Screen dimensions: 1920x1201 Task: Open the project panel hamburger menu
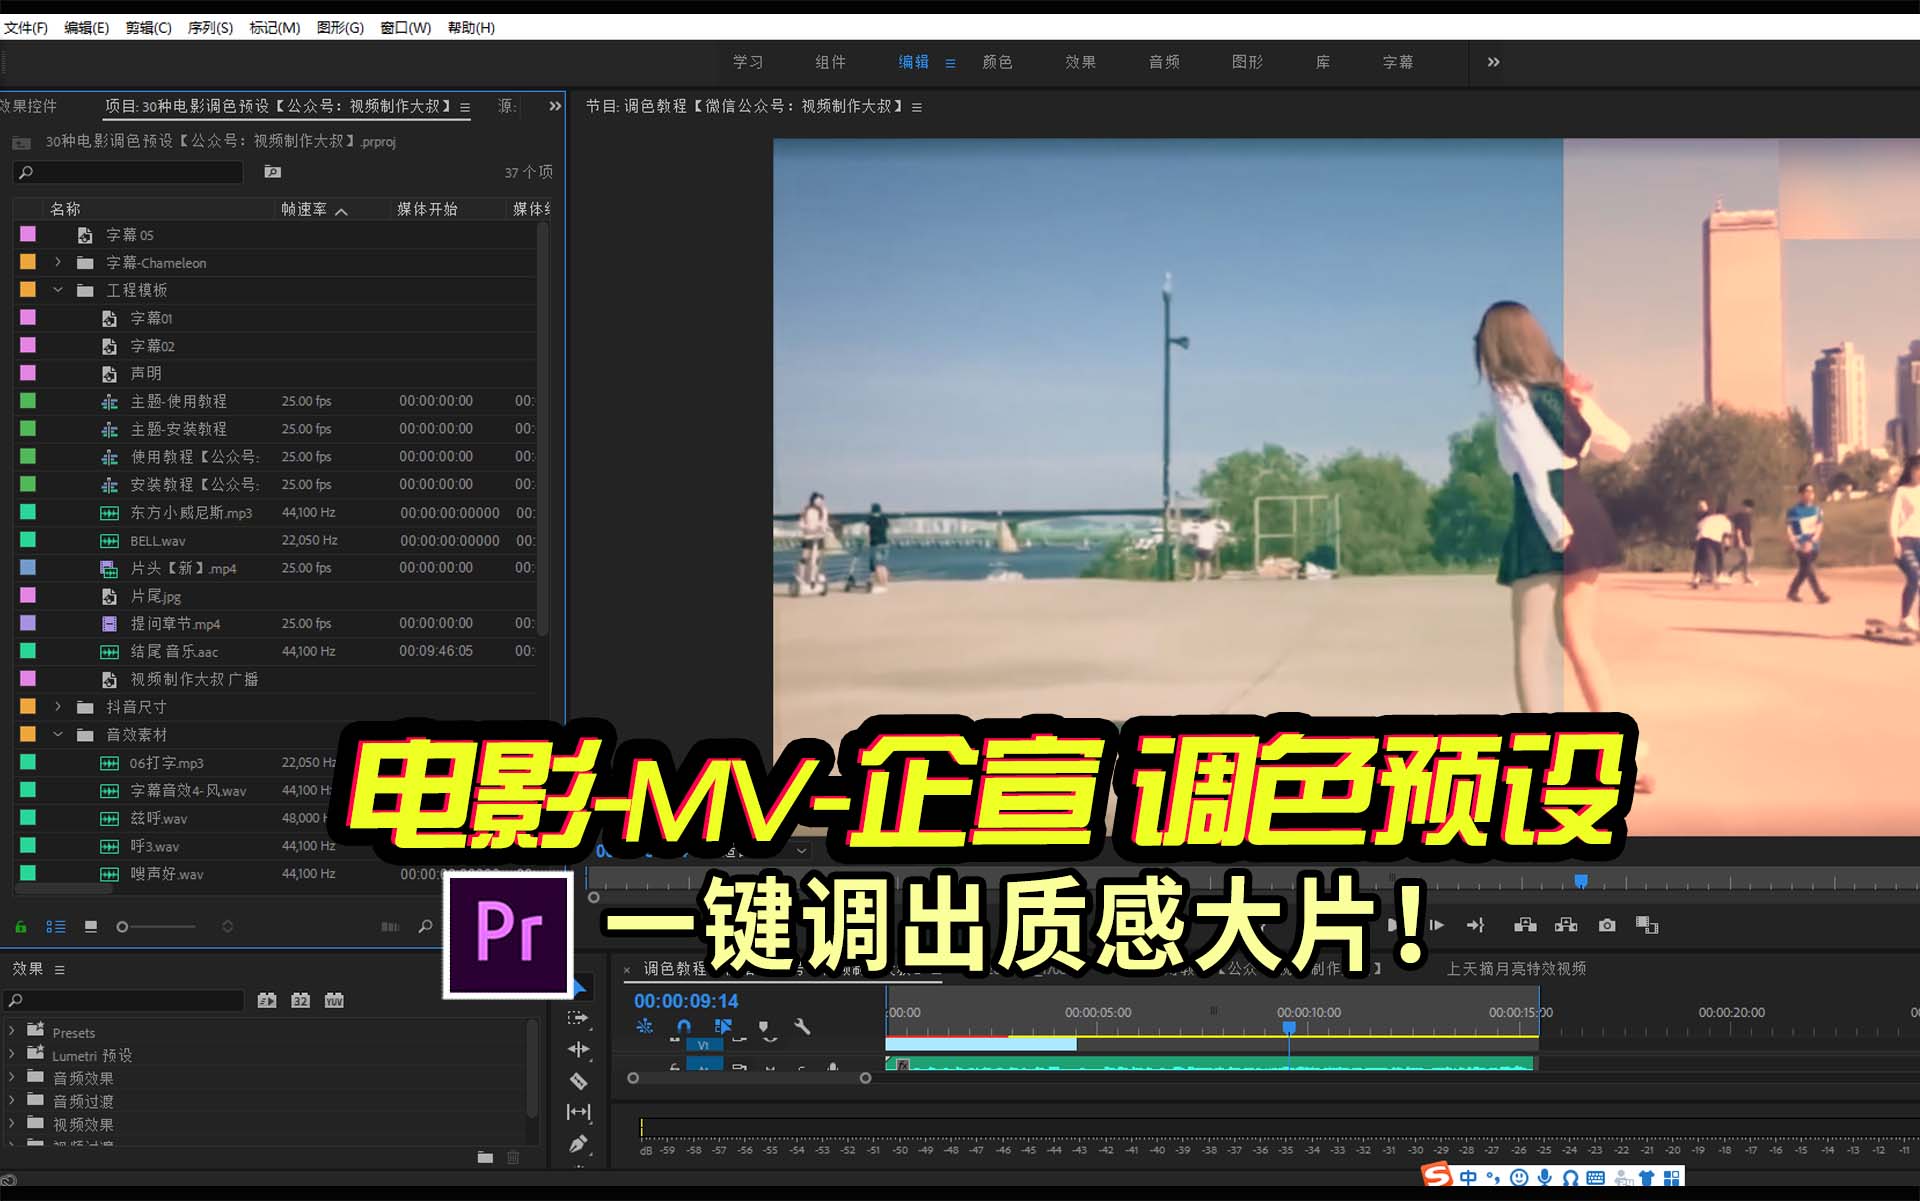click(x=465, y=107)
